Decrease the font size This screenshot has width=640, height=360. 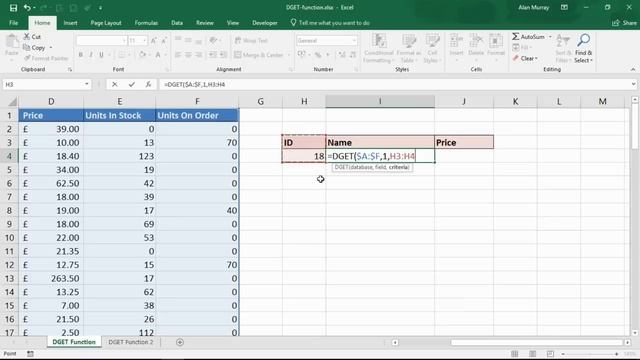[x=164, y=40]
